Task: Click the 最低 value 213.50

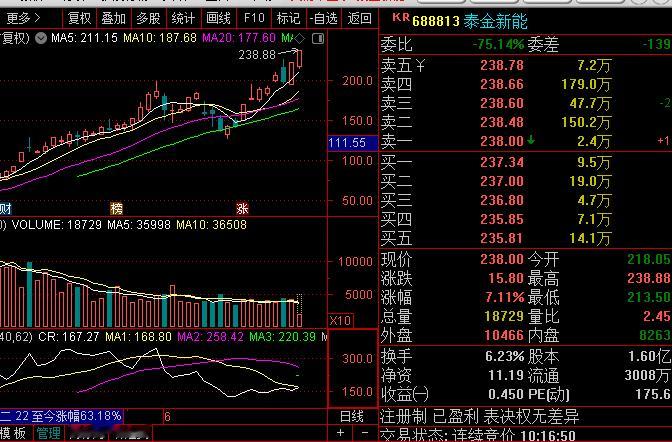Action: click(x=649, y=297)
